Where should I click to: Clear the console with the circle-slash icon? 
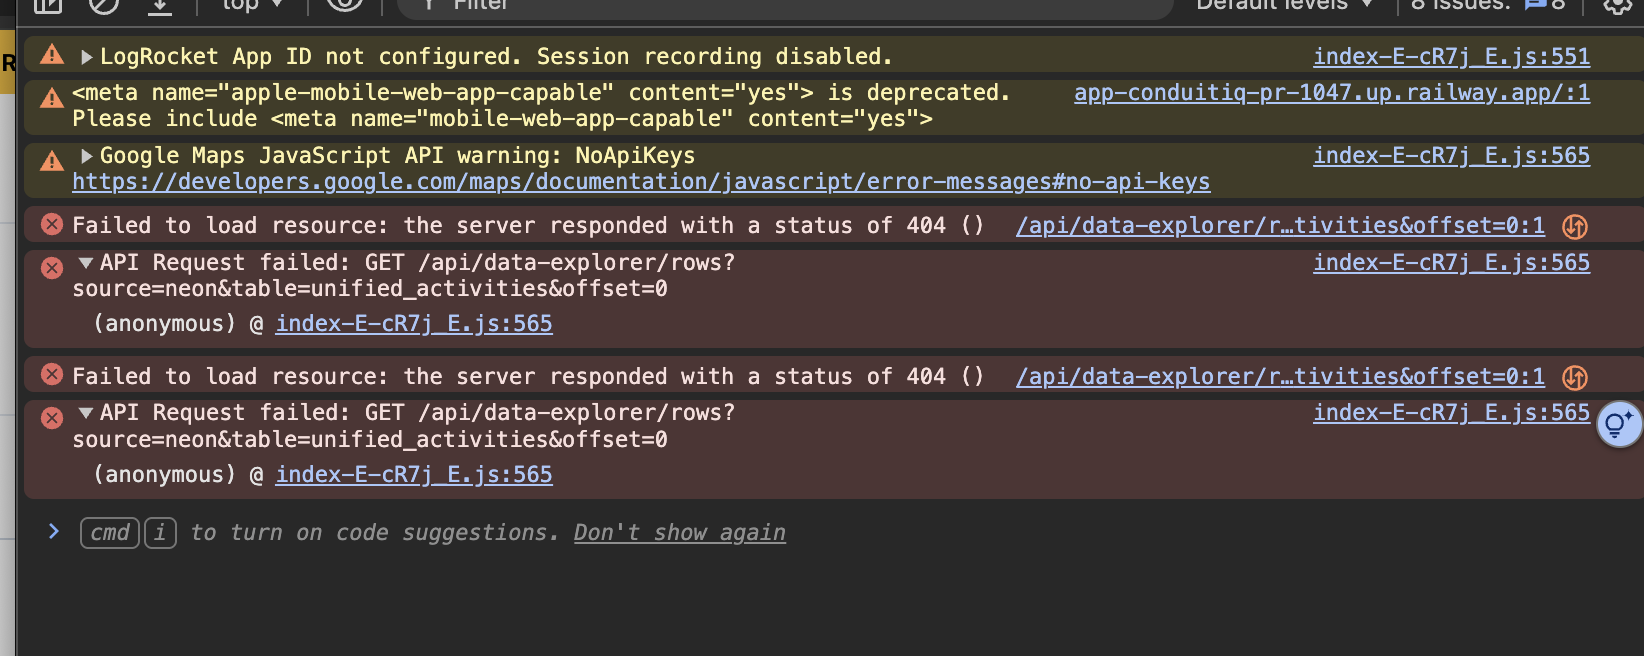pyautogui.click(x=103, y=5)
